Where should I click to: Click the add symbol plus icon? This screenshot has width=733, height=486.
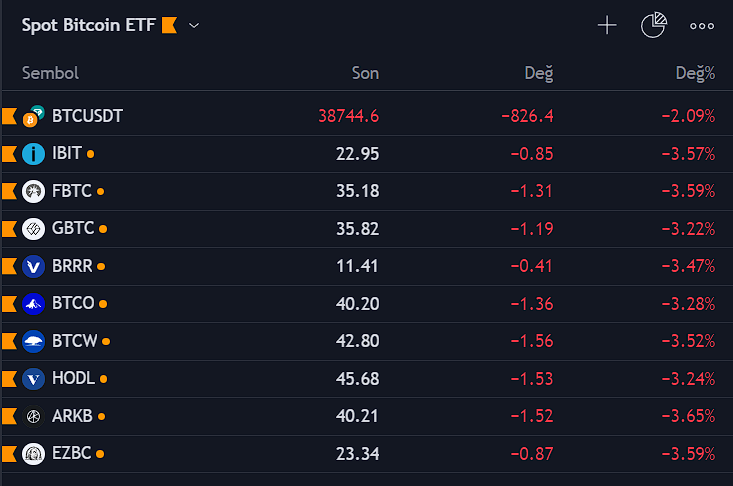pyautogui.click(x=607, y=26)
